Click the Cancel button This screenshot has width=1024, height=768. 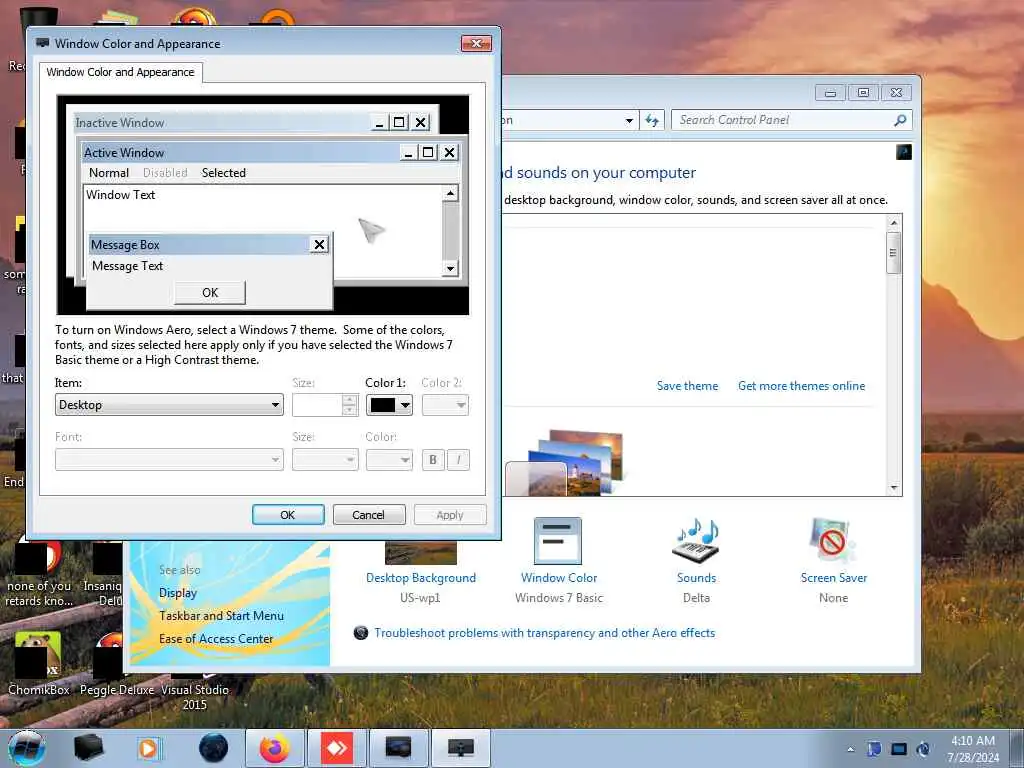tap(369, 515)
